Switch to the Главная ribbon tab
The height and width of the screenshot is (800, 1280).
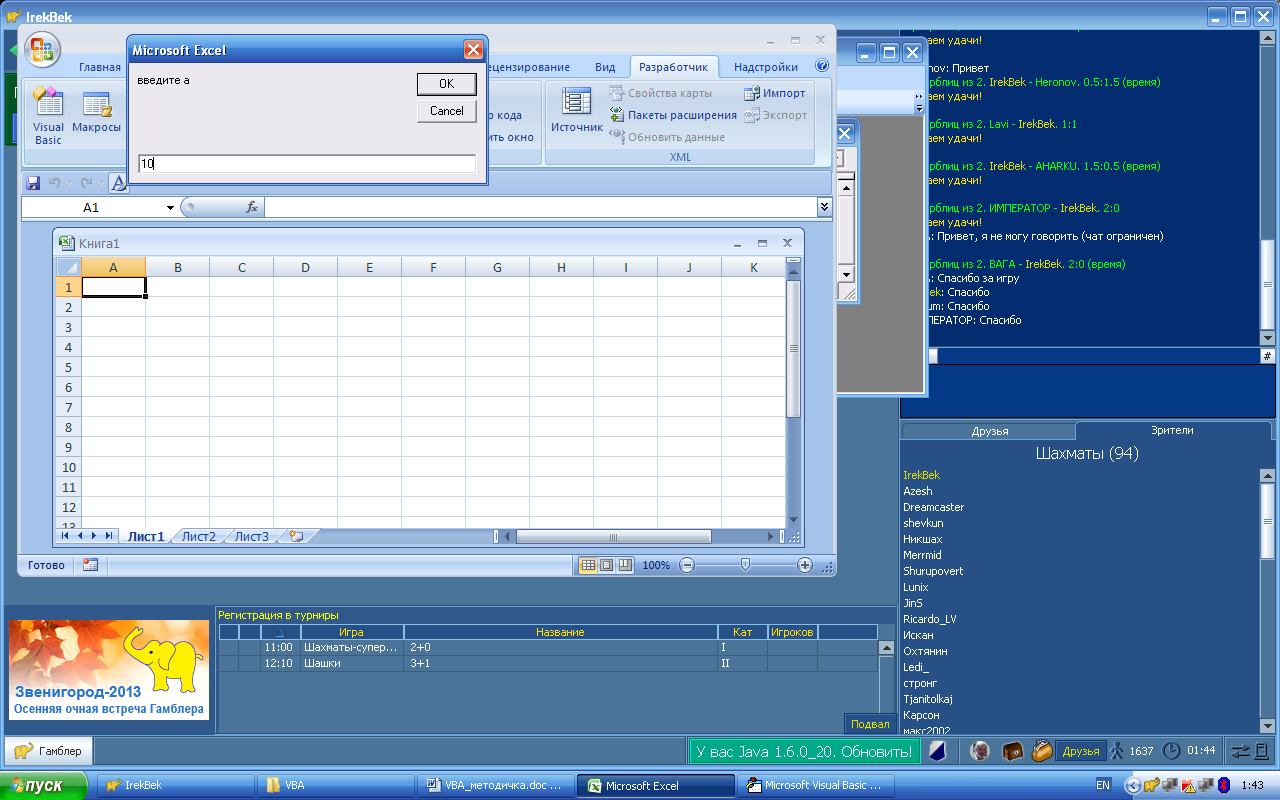(x=100, y=67)
